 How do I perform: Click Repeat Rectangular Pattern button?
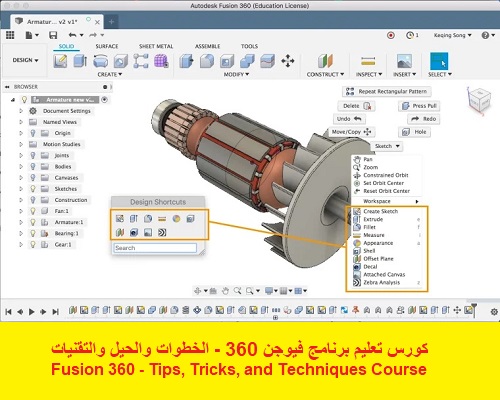click(387, 91)
